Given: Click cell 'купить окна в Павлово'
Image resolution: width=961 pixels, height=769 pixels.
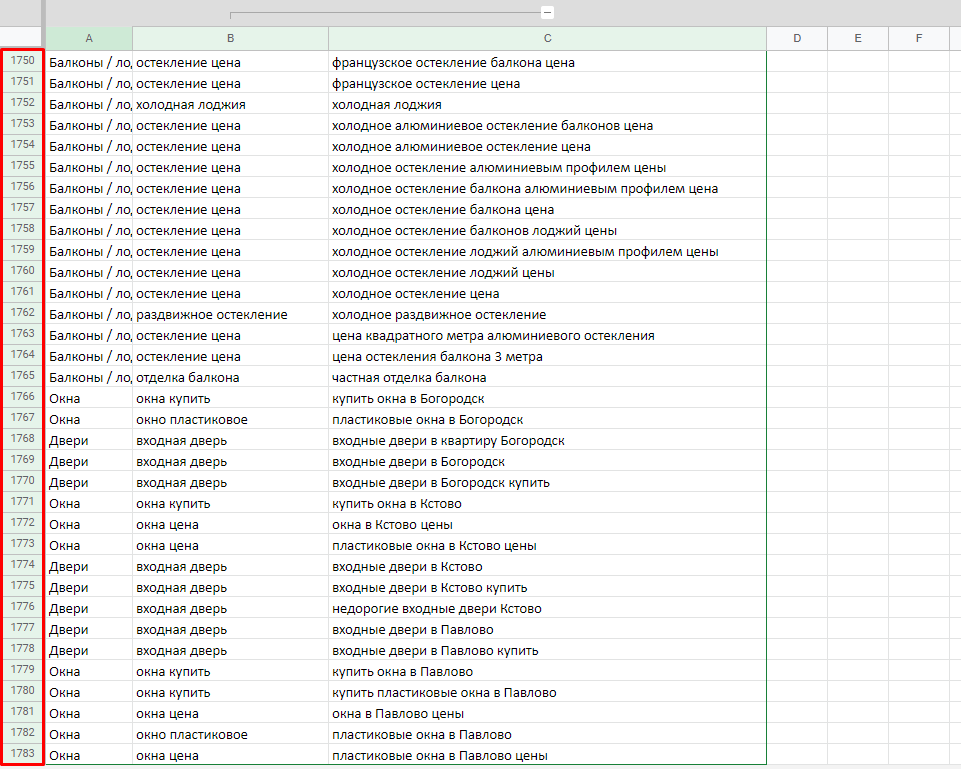Looking at the screenshot, I should tap(547, 672).
